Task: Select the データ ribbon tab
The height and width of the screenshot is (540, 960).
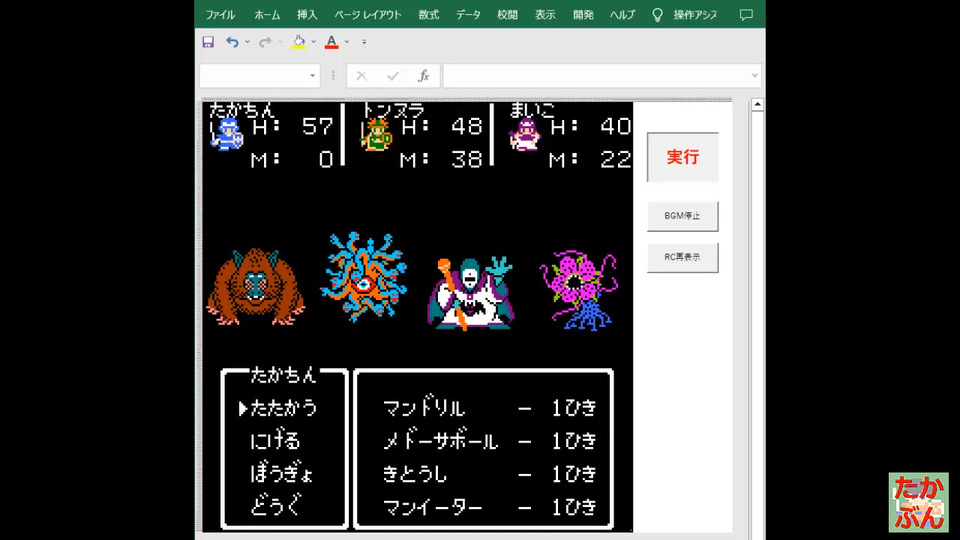Action: coord(468,15)
